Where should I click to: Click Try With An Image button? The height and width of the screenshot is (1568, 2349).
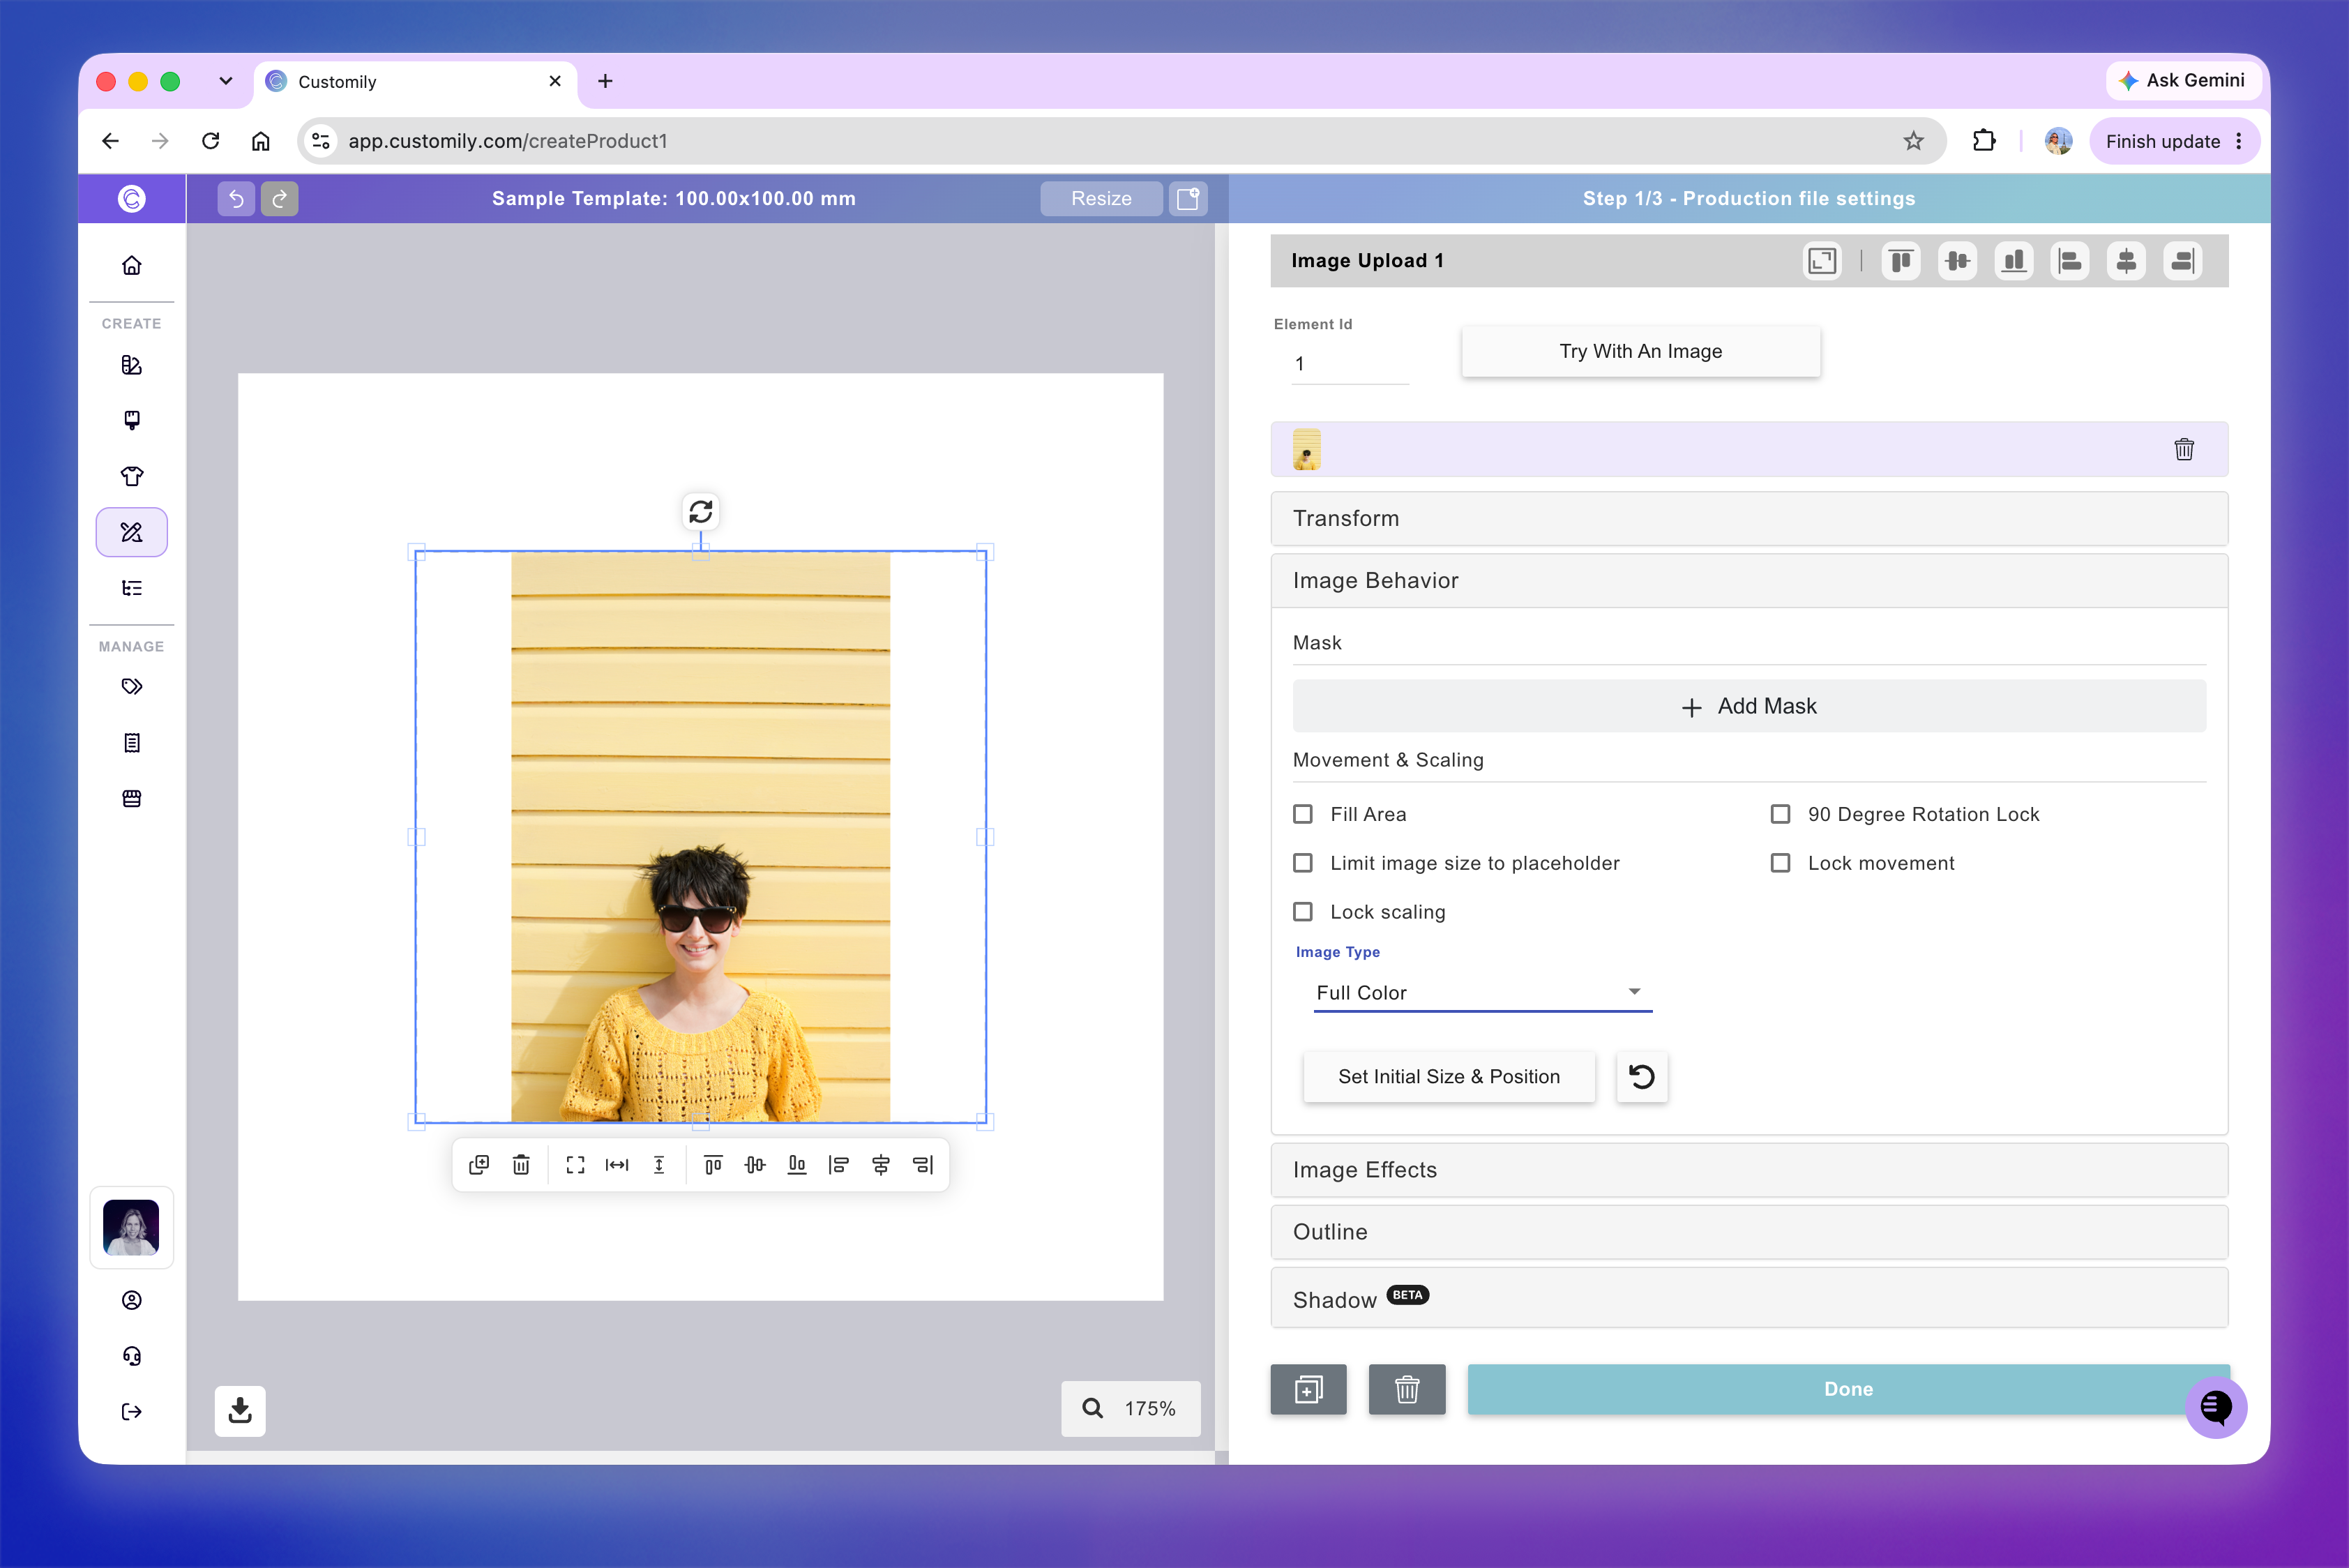[1641, 351]
